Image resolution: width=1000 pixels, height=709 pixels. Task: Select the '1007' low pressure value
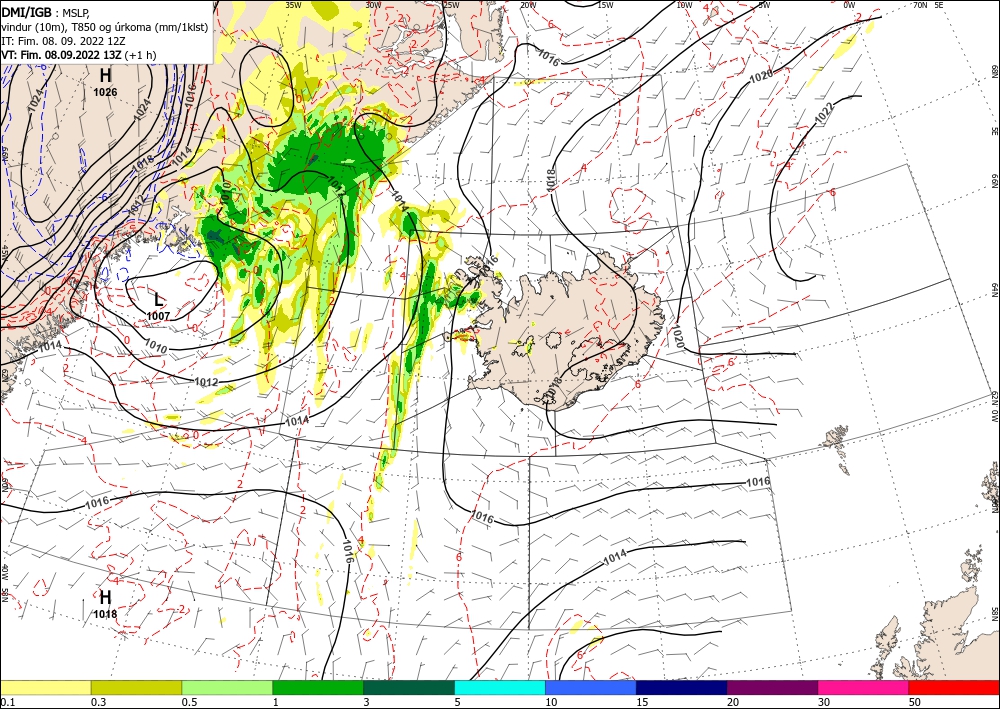pos(158,316)
